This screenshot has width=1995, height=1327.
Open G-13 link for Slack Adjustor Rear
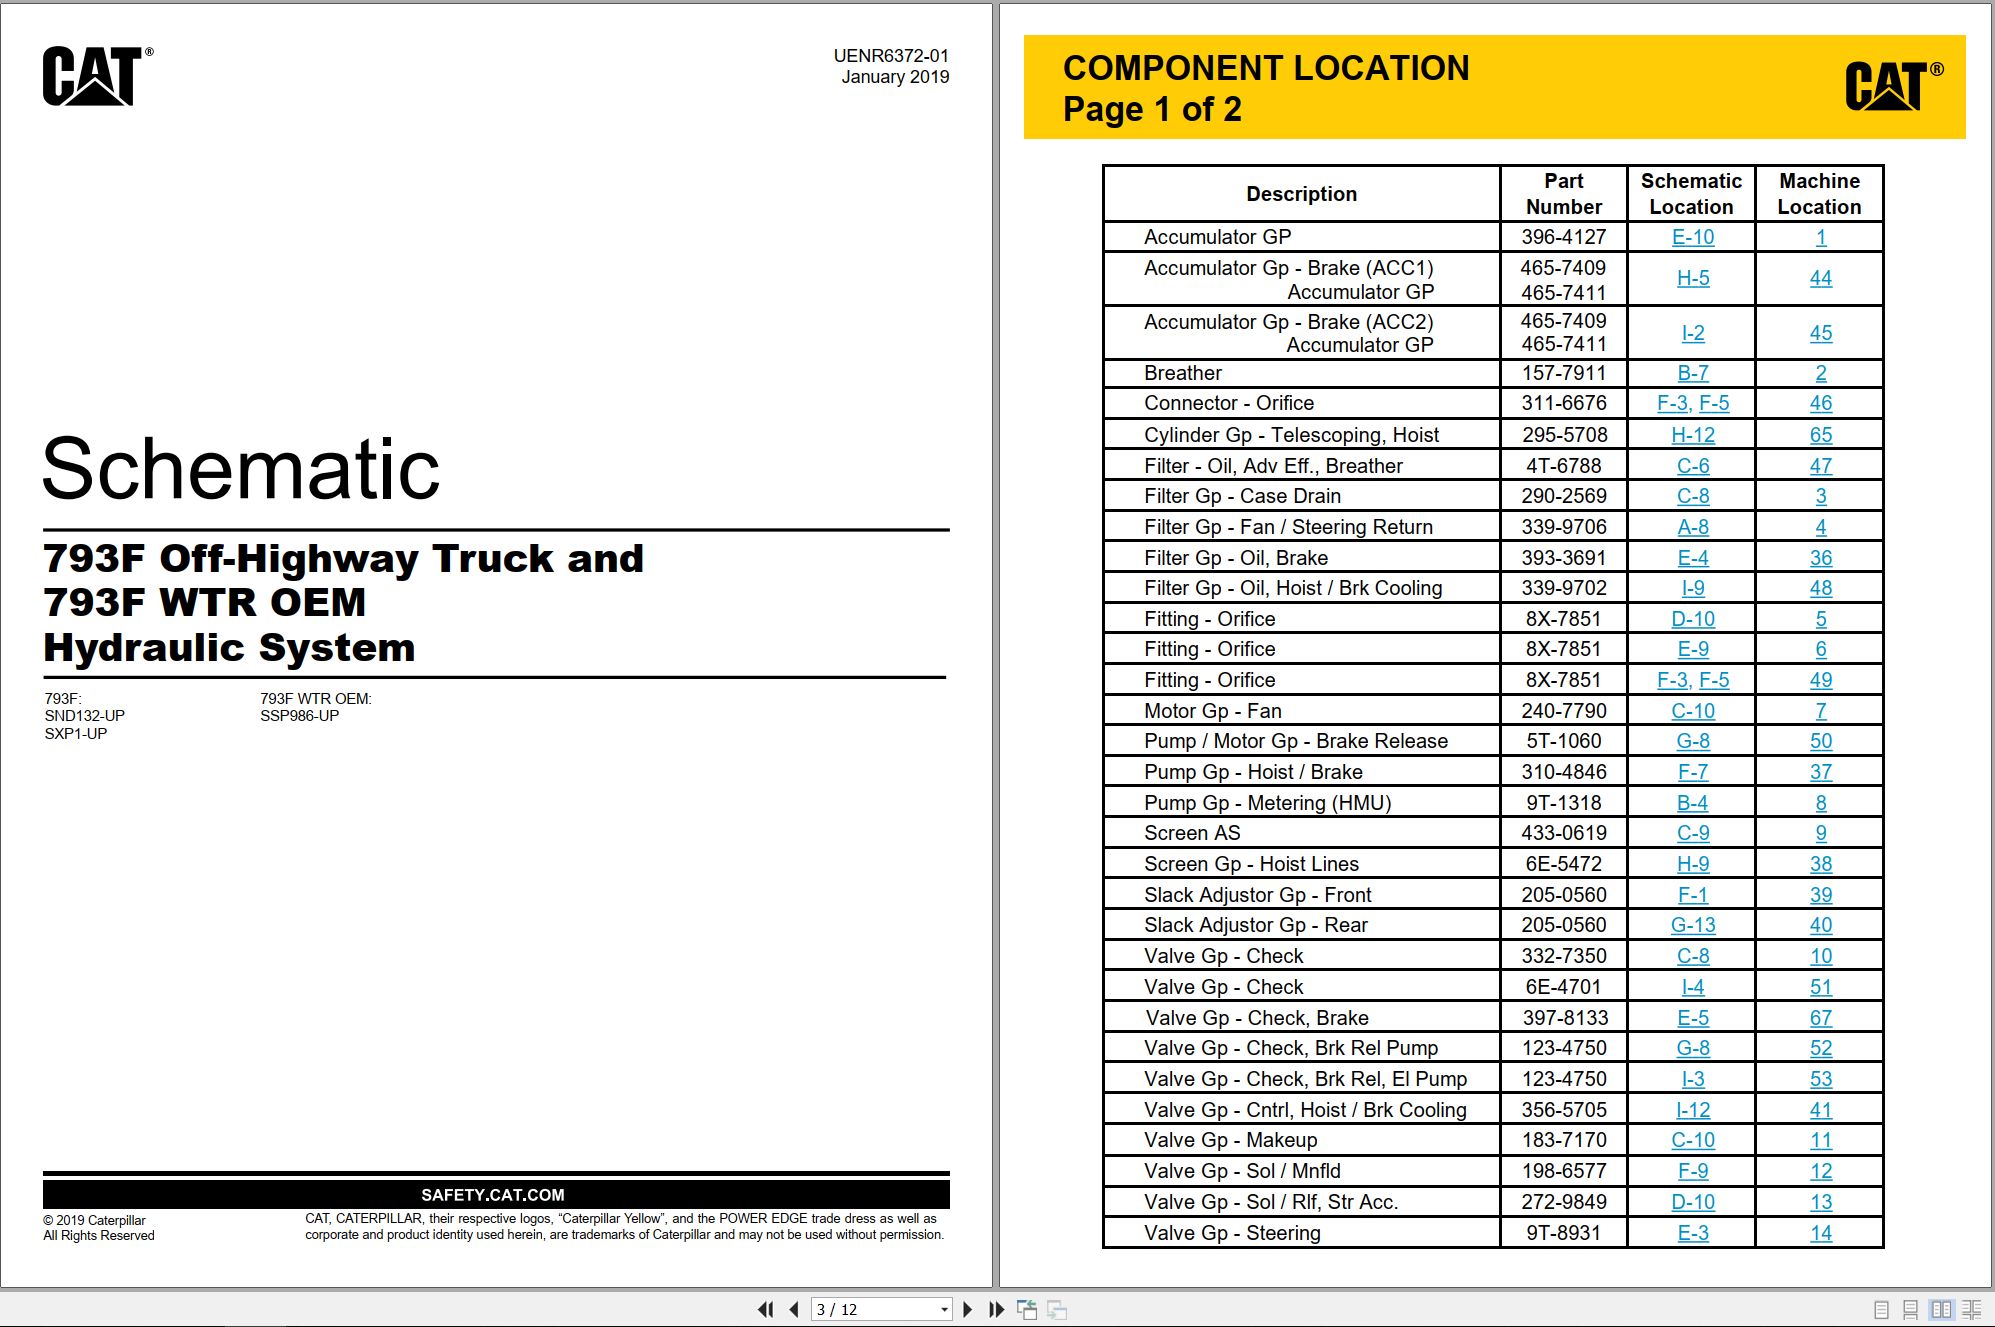pyautogui.click(x=1693, y=925)
